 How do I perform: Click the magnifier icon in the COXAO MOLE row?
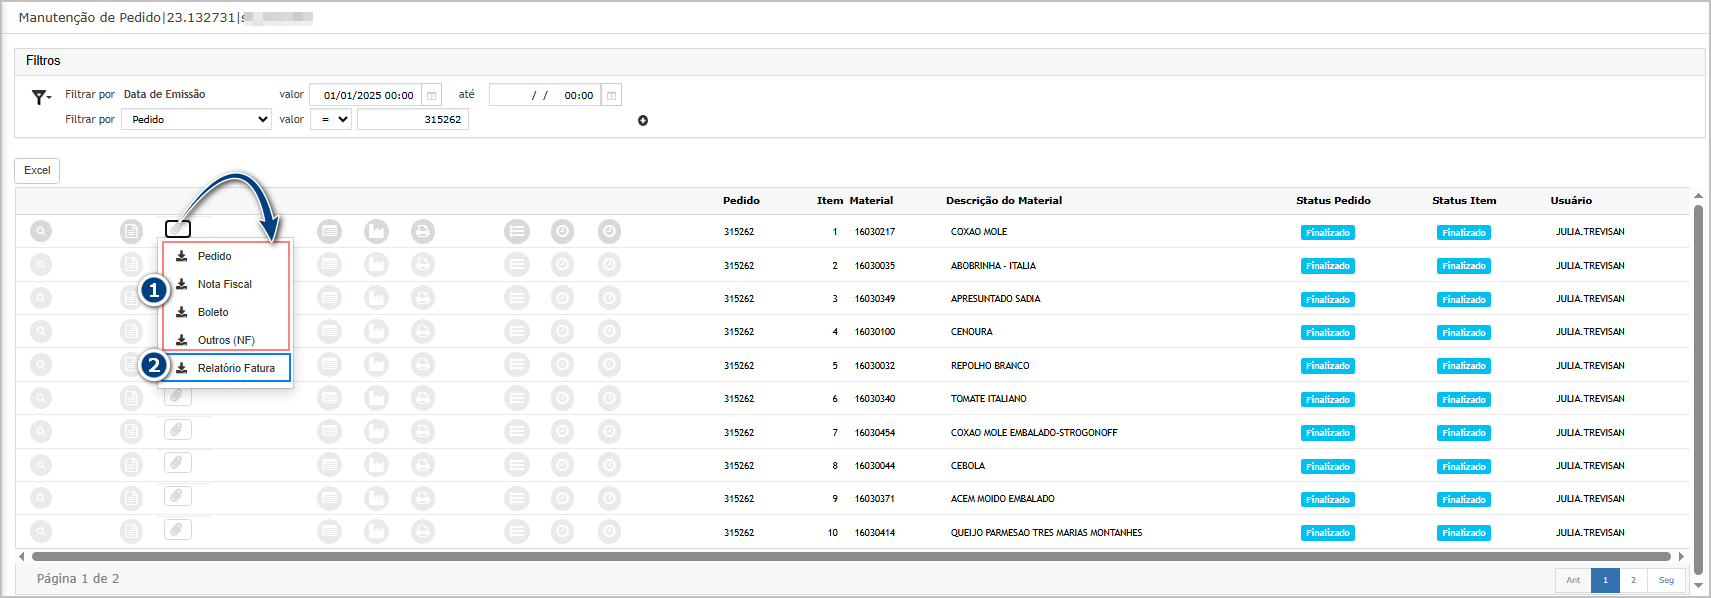coord(41,232)
